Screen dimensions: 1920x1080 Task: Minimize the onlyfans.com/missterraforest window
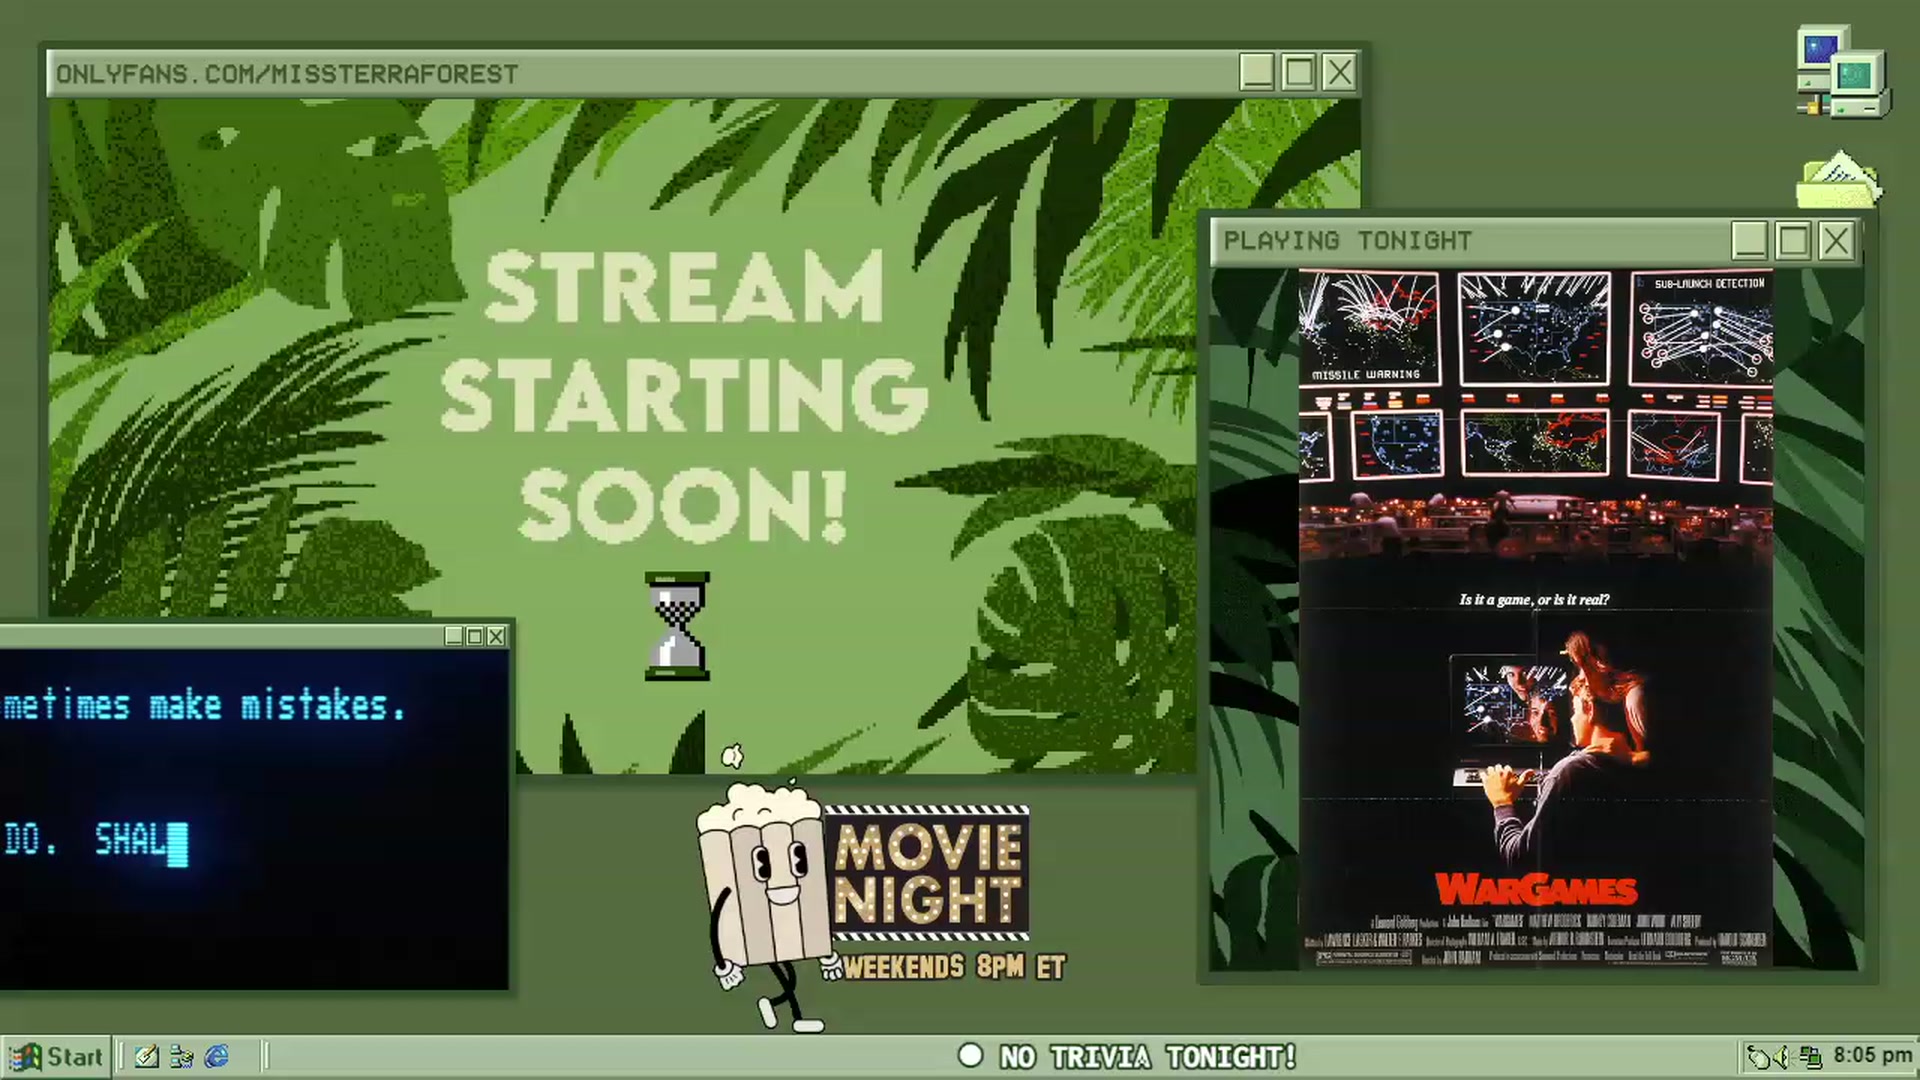[x=1257, y=72]
